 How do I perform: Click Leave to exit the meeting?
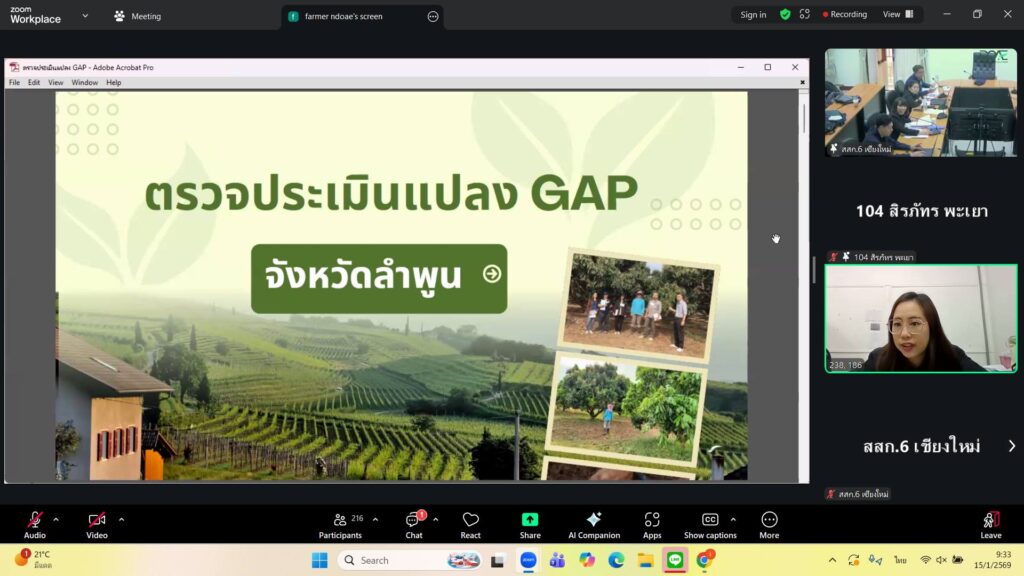coord(991,524)
